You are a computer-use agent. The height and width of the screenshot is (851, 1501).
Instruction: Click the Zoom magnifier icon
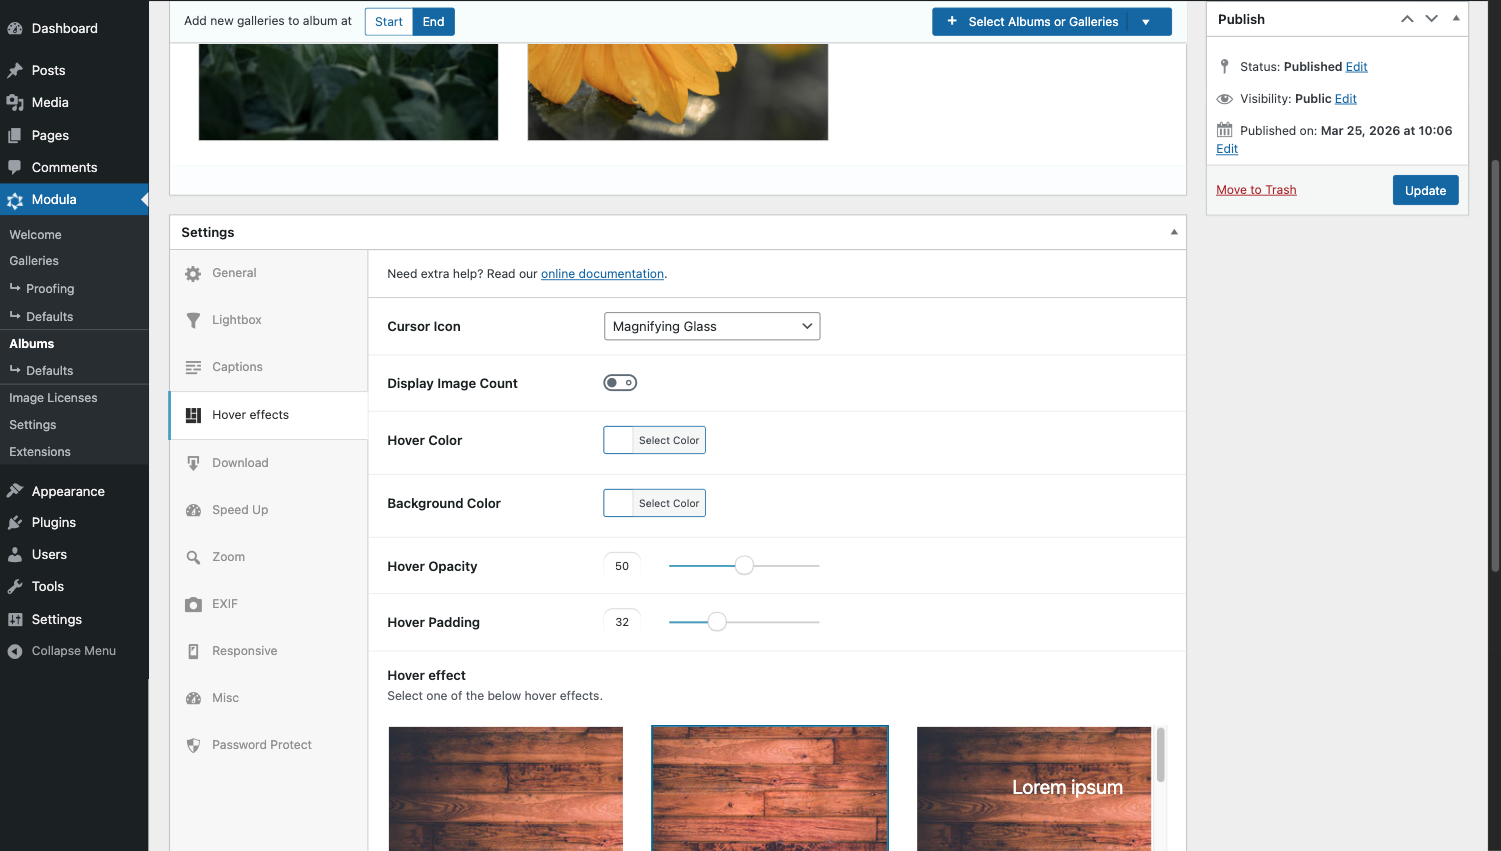[x=193, y=557]
